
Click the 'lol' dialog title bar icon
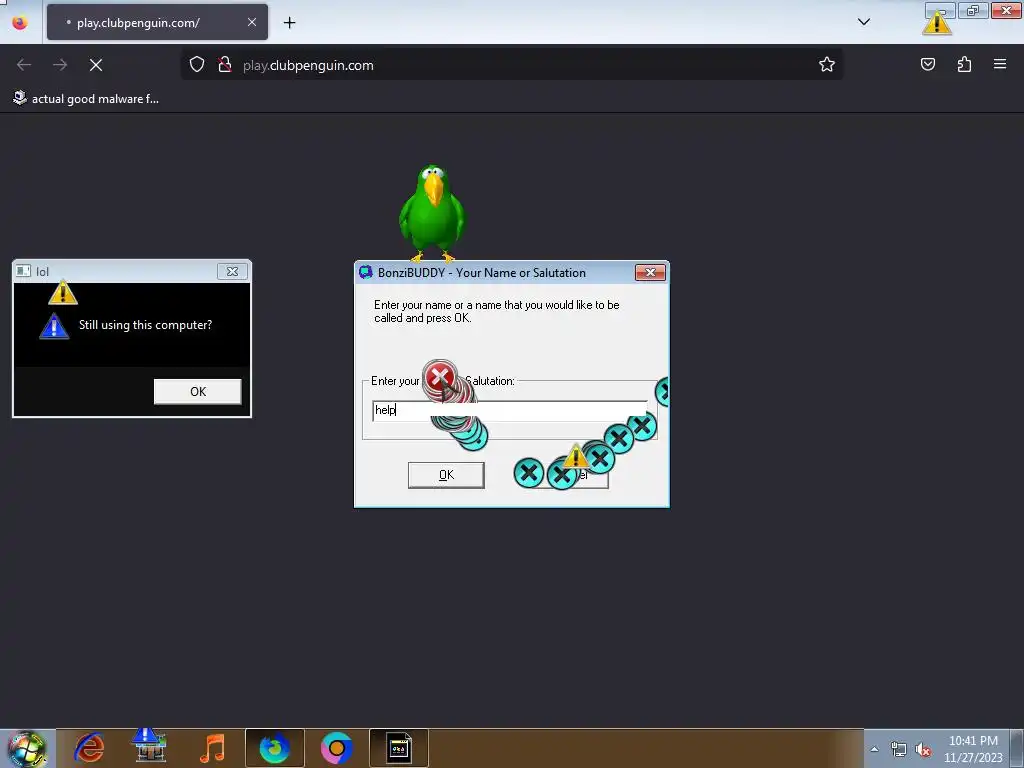tap(24, 271)
